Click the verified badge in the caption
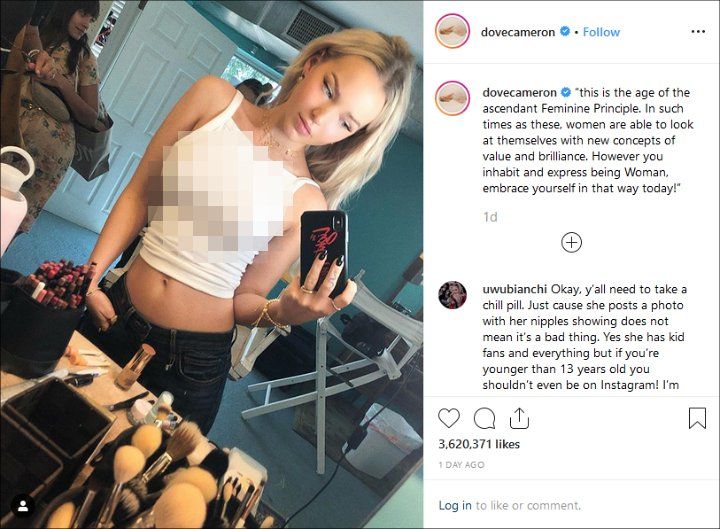Image resolution: width=720 pixels, height=529 pixels. coord(566,92)
